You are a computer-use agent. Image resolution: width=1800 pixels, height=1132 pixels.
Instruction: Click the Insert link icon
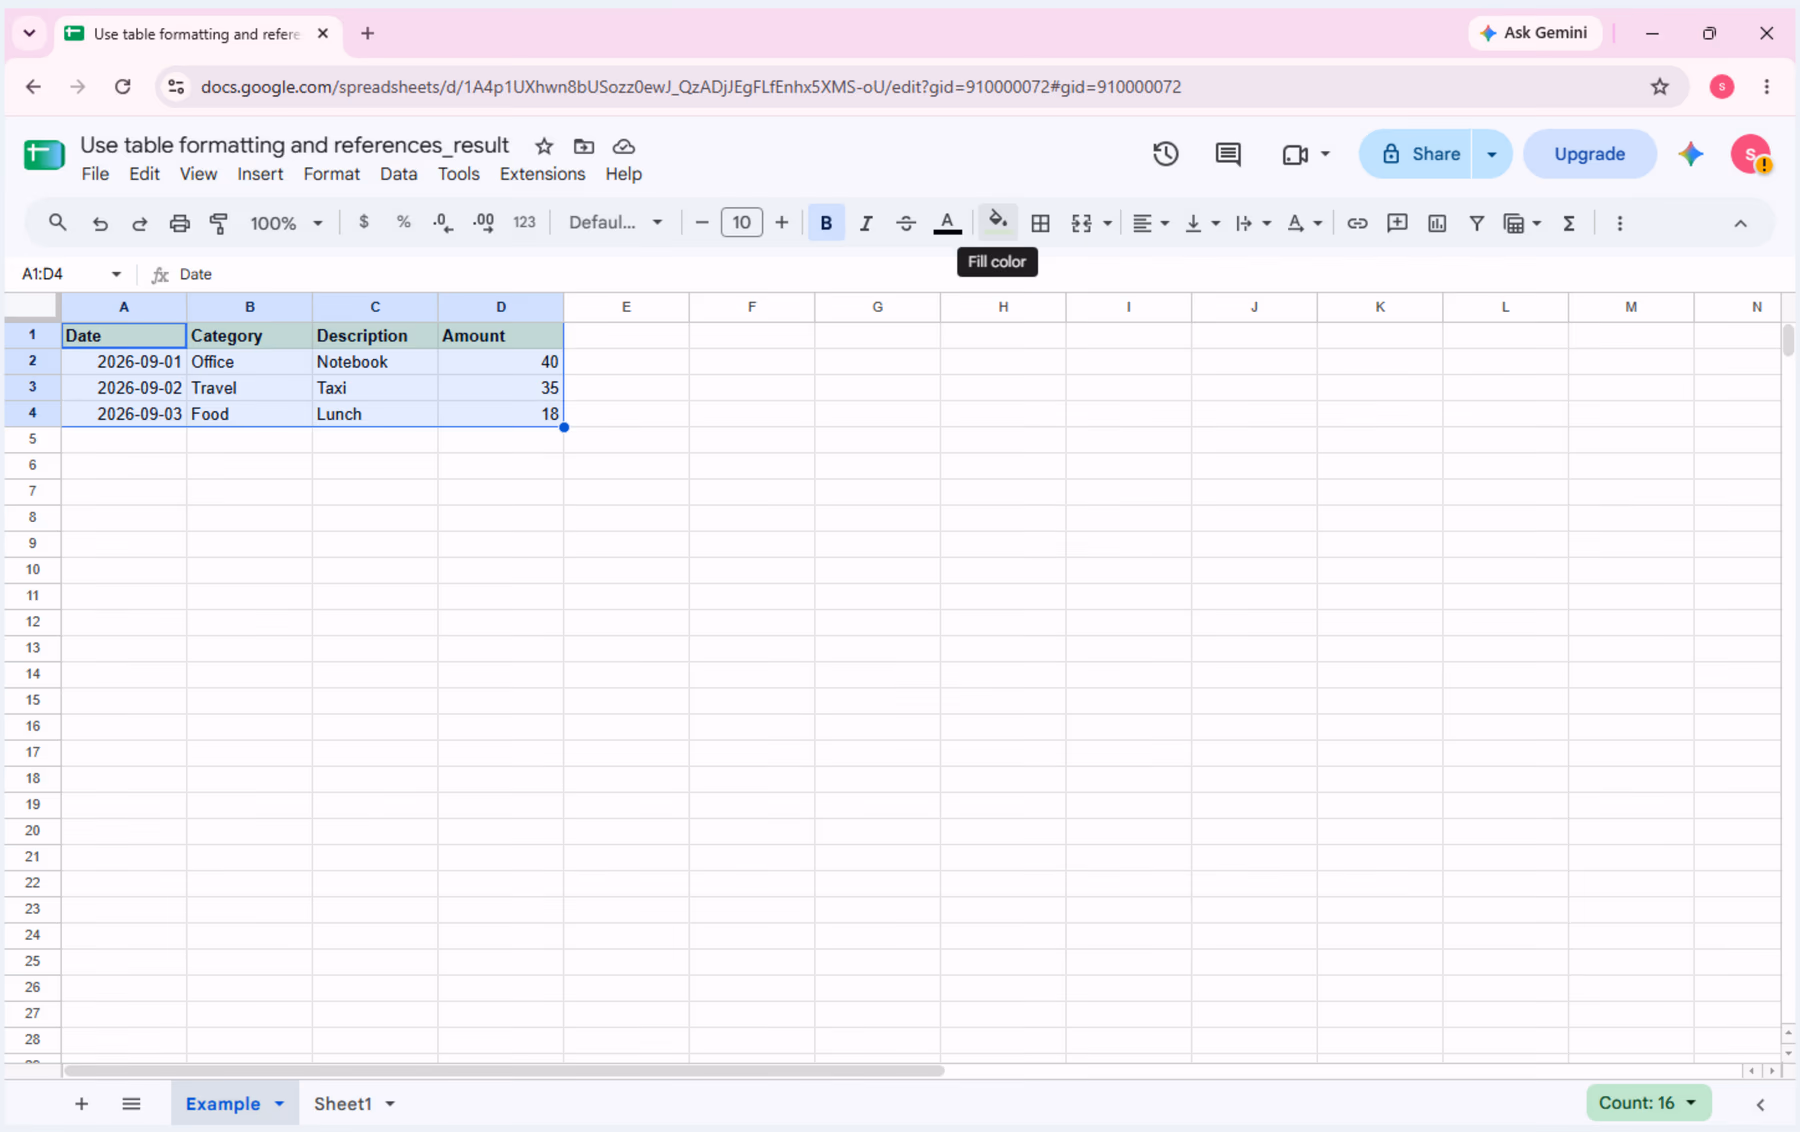coord(1357,223)
